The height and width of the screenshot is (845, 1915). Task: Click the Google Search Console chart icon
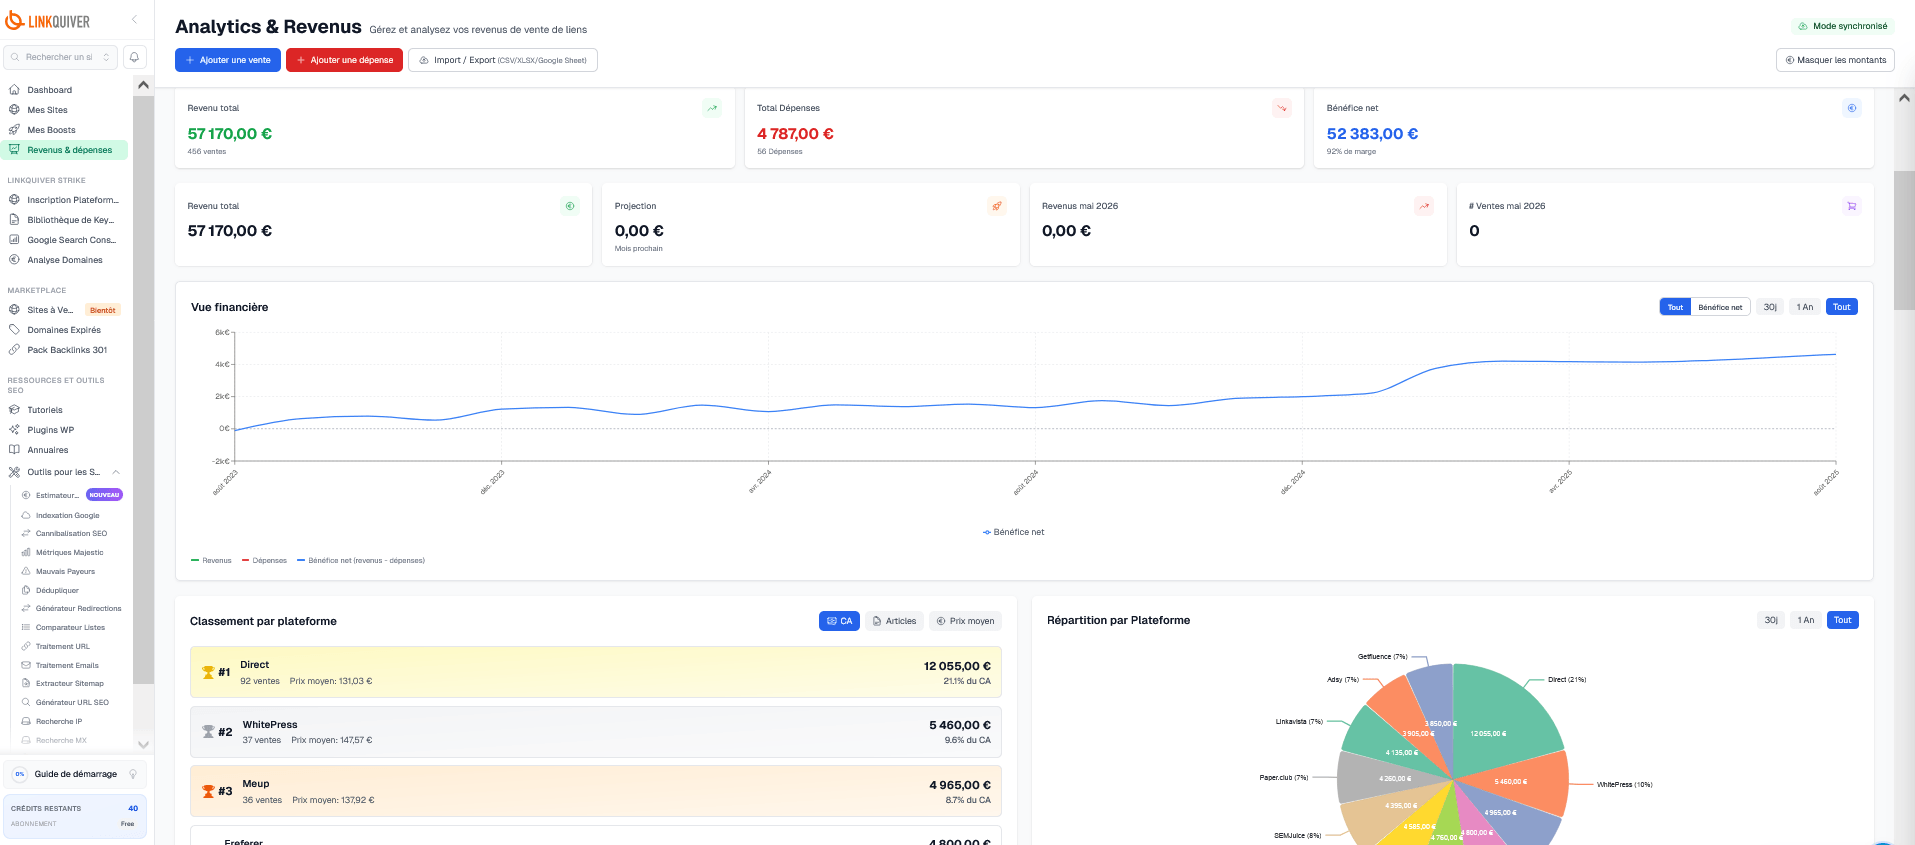(14, 240)
